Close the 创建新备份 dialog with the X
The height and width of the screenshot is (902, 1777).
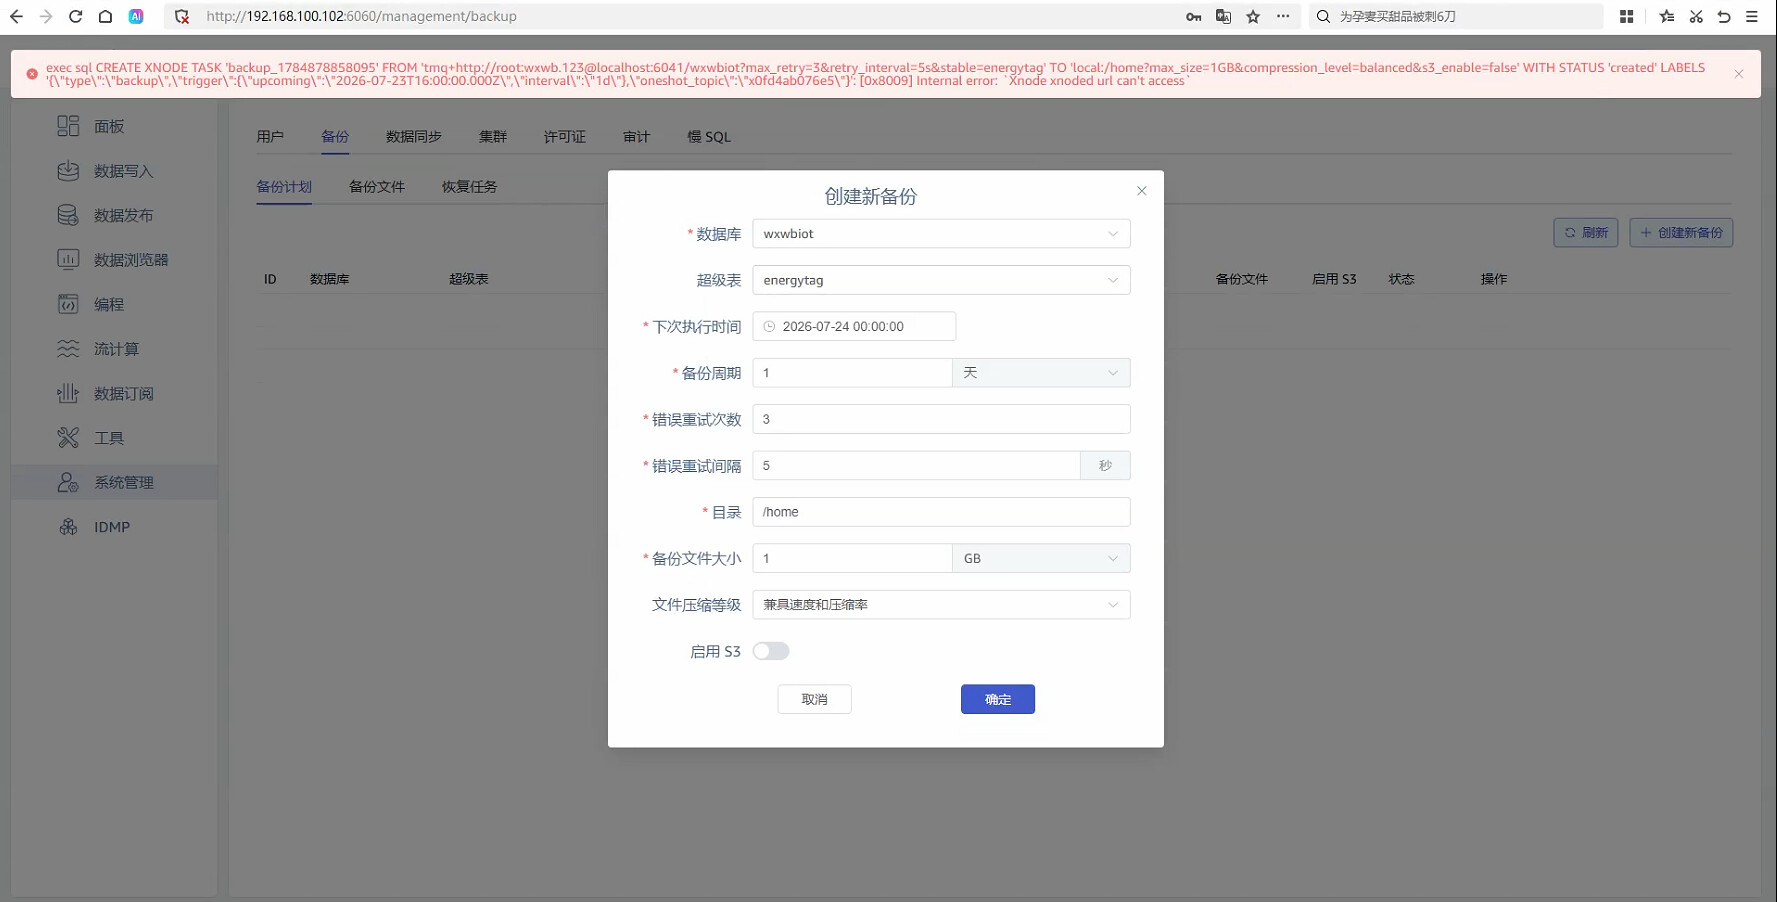click(x=1142, y=191)
